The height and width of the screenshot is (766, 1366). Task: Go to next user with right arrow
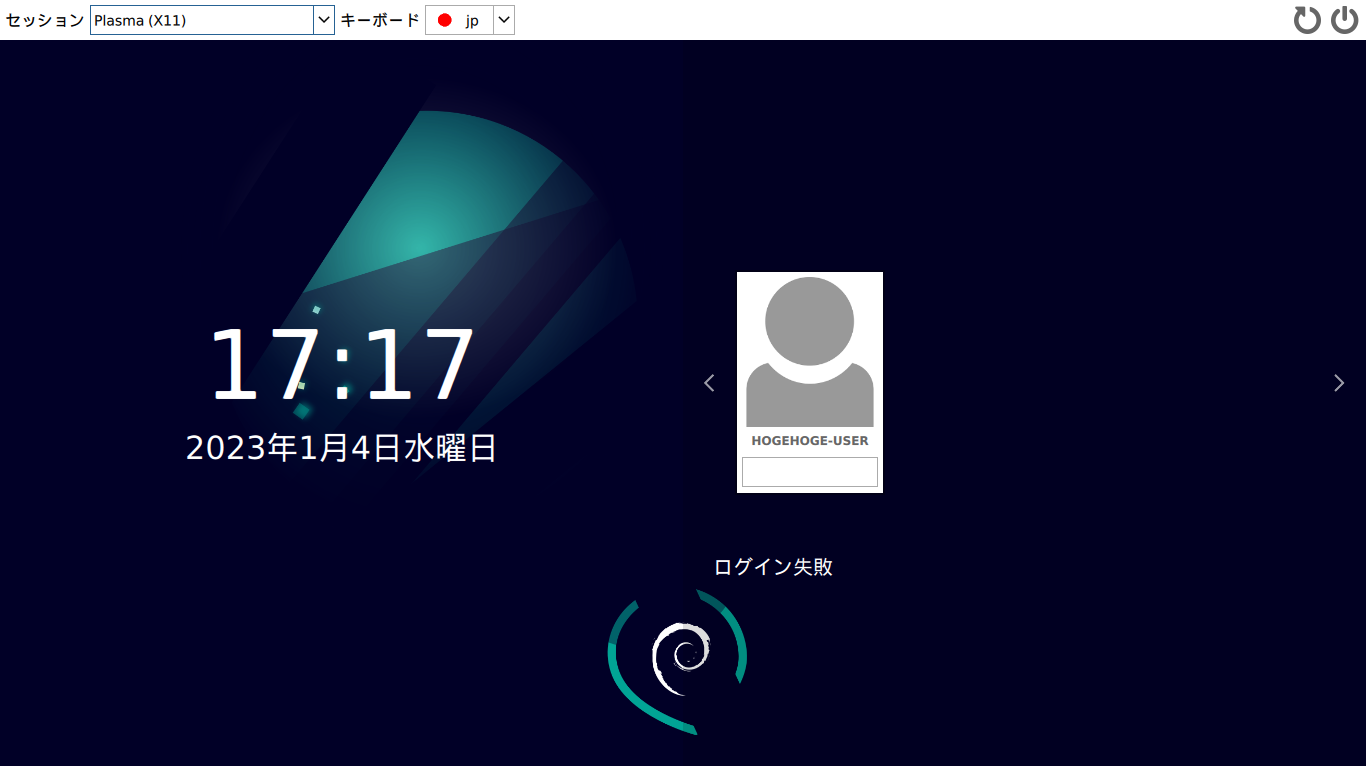[x=1339, y=382]
